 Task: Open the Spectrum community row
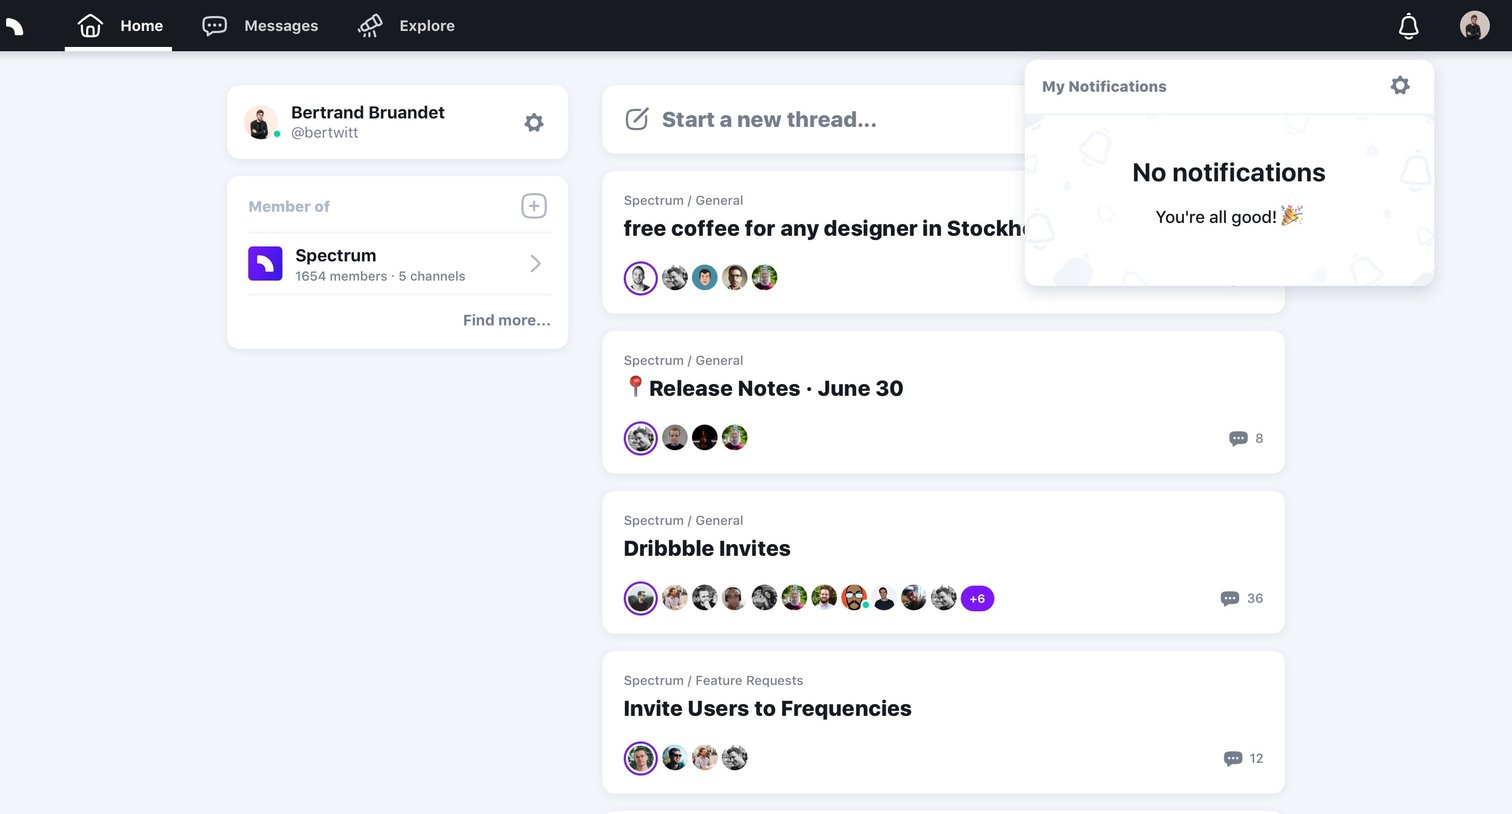click(x=399, y=264)
